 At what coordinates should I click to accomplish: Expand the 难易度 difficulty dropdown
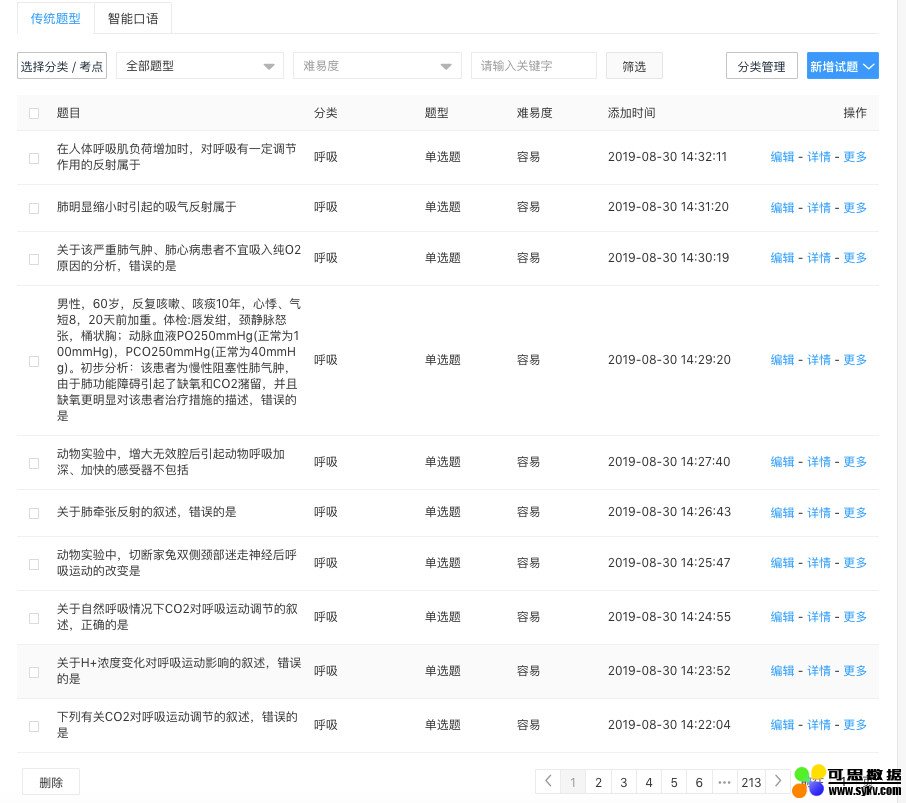[376, 66]
